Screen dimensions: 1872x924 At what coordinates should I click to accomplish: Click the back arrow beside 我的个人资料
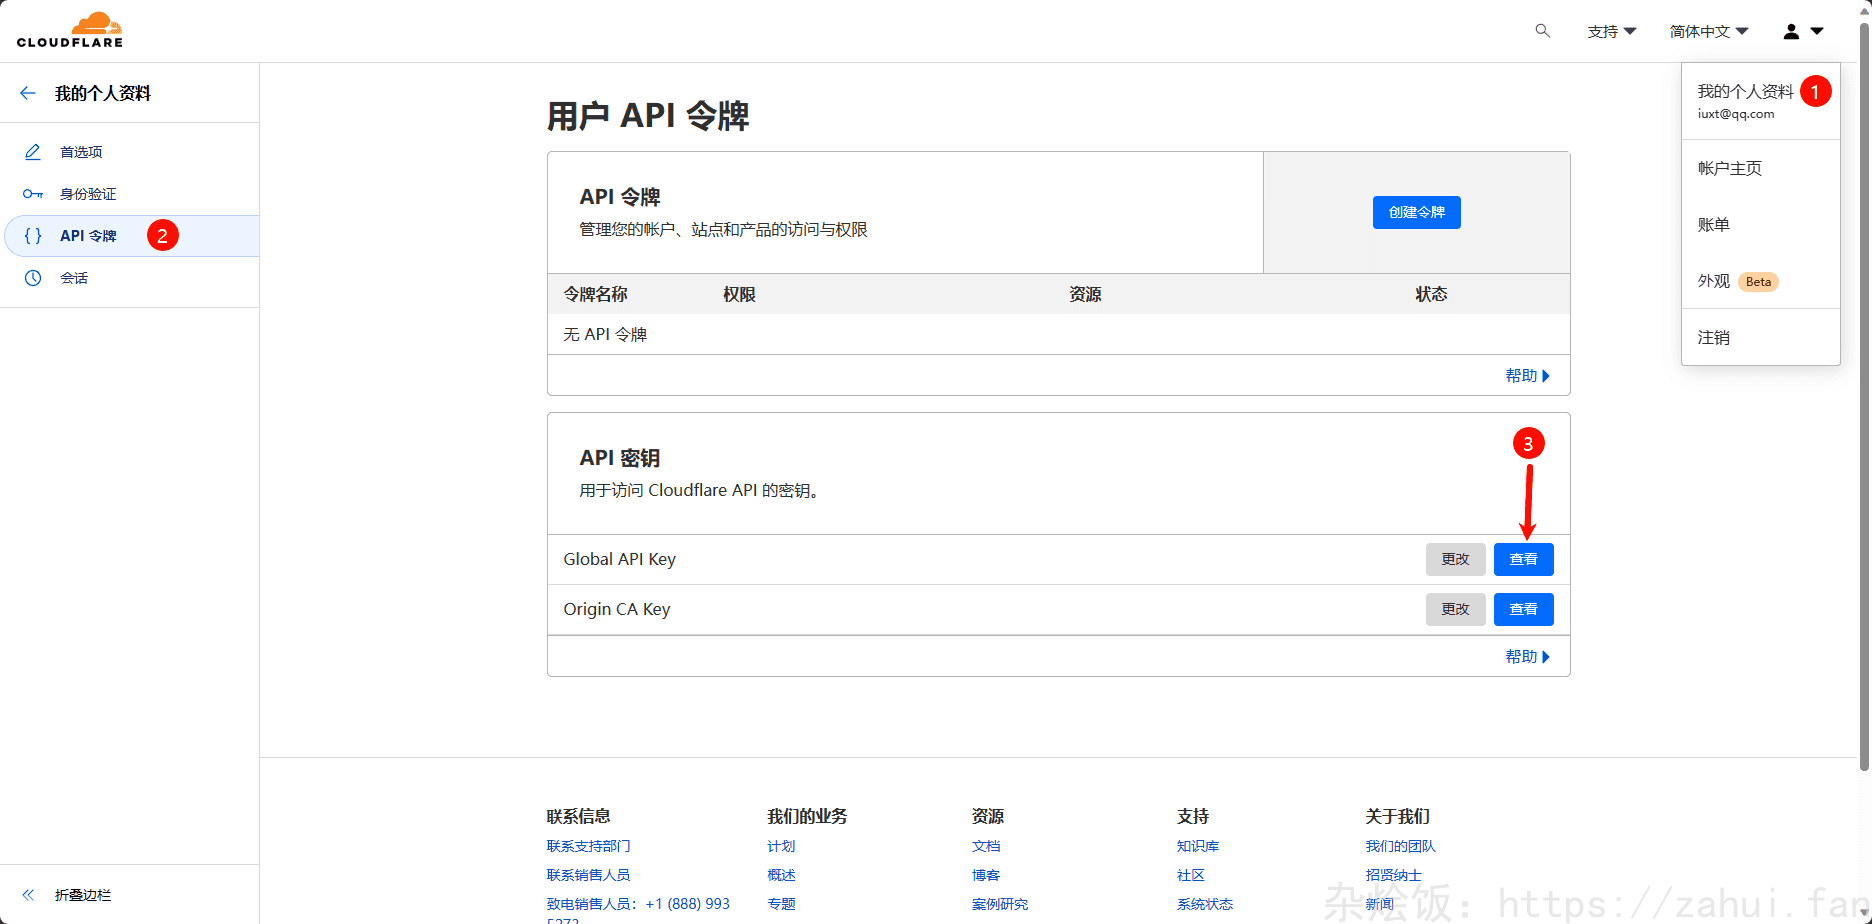(28, 93)
